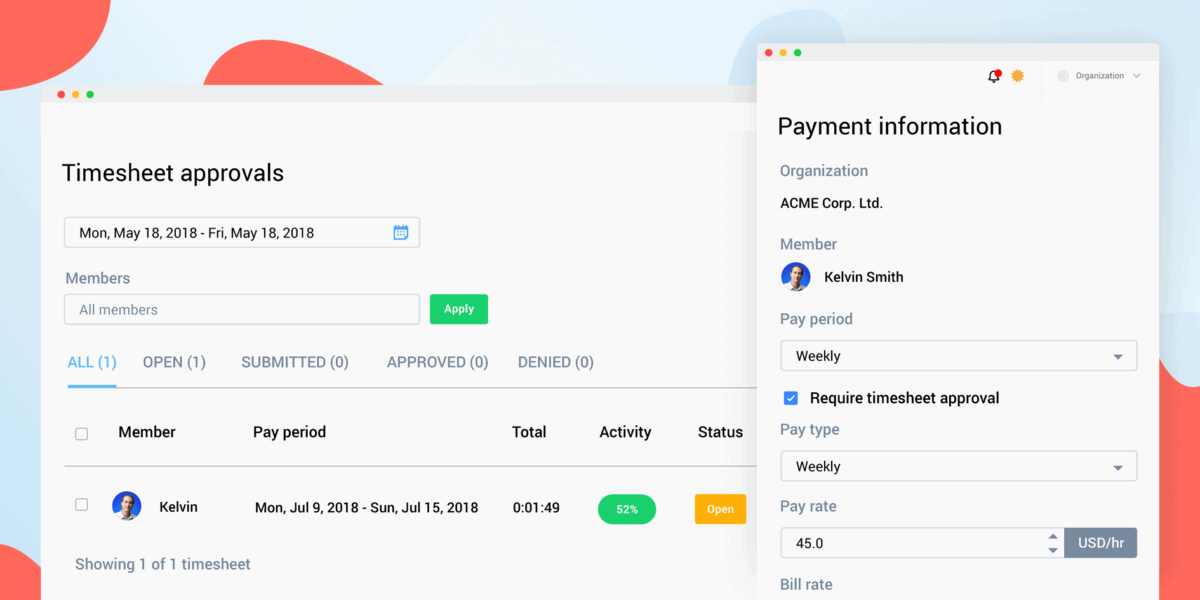Click the All members input field
The width and height of the screenshot is (1200, 600).
pos(241,309)
